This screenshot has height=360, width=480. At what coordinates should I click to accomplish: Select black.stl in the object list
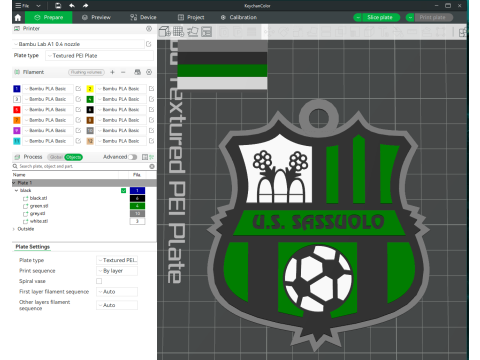pyautogui.click(x=38, y=198)
